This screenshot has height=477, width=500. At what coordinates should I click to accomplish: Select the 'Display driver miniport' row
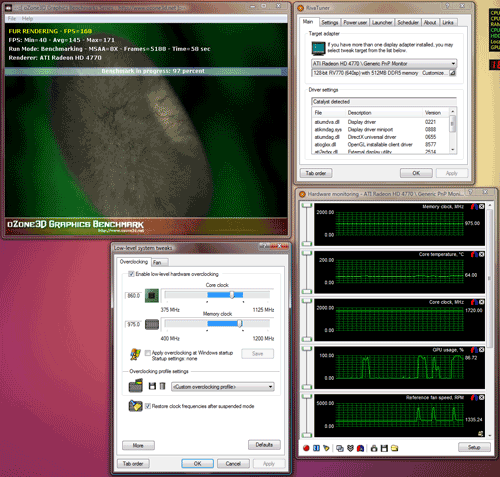coord(380,129)
